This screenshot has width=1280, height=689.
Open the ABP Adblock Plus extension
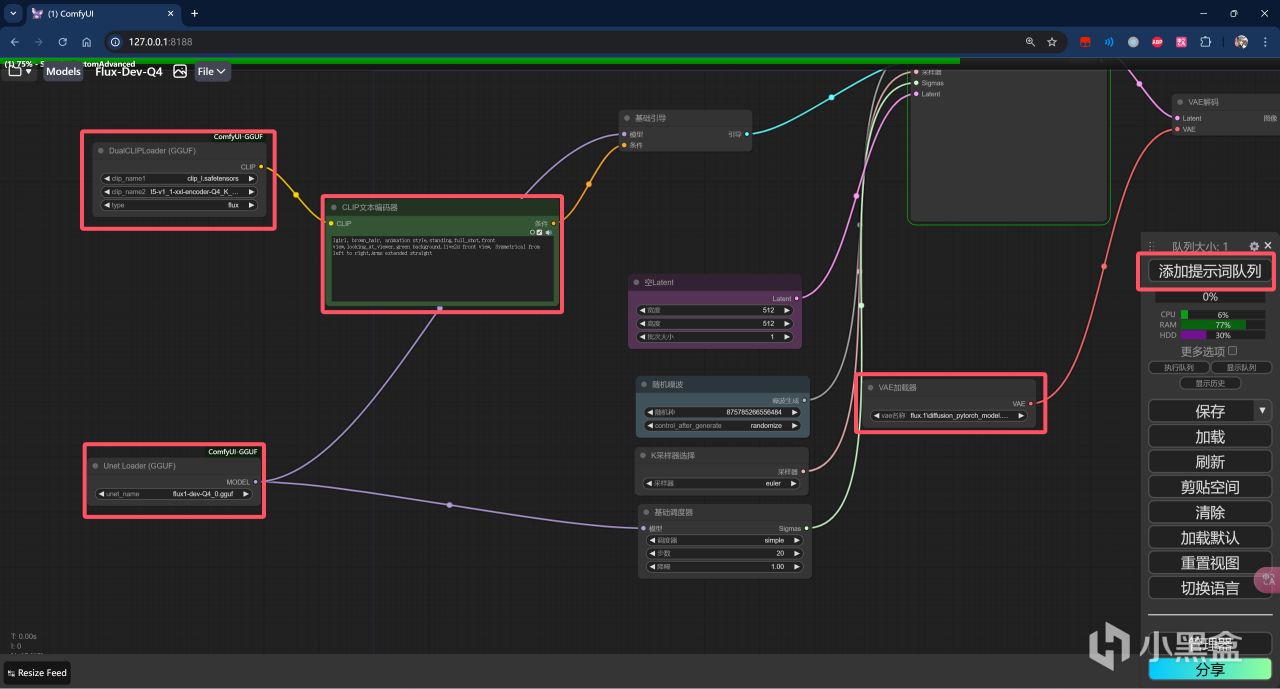pyautogui.click(x=1157, y=42)
